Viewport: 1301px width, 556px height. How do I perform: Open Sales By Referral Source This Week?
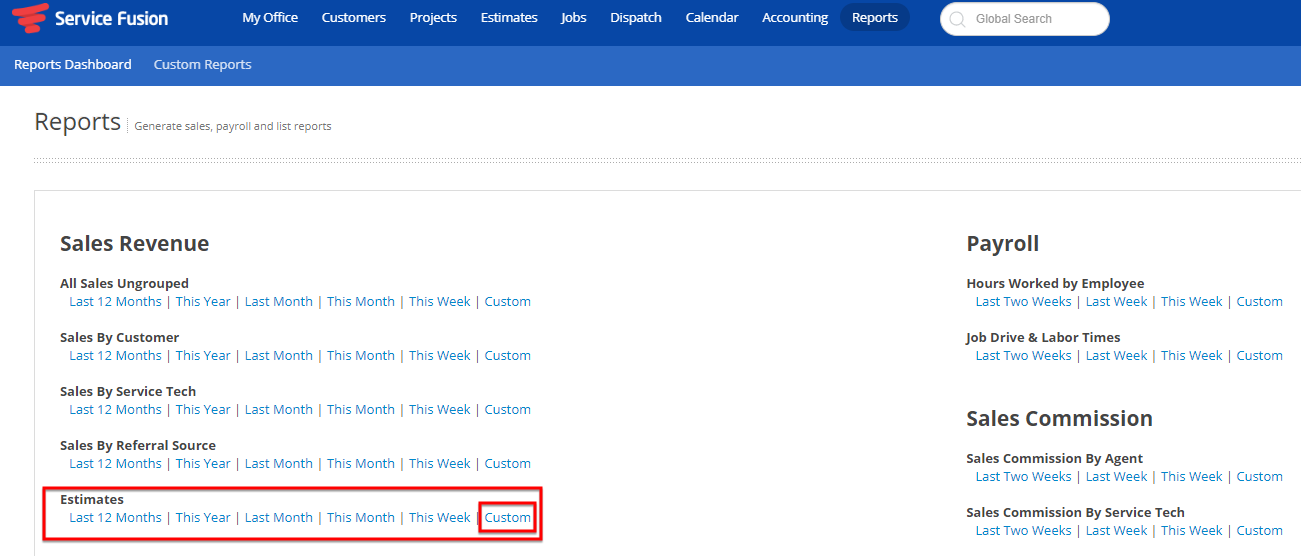click(440, 464)
